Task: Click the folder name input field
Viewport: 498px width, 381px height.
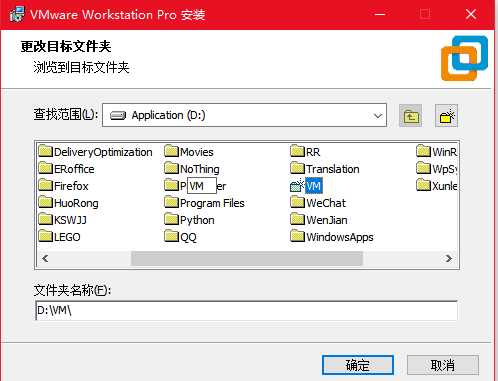Action: point(246,310)
